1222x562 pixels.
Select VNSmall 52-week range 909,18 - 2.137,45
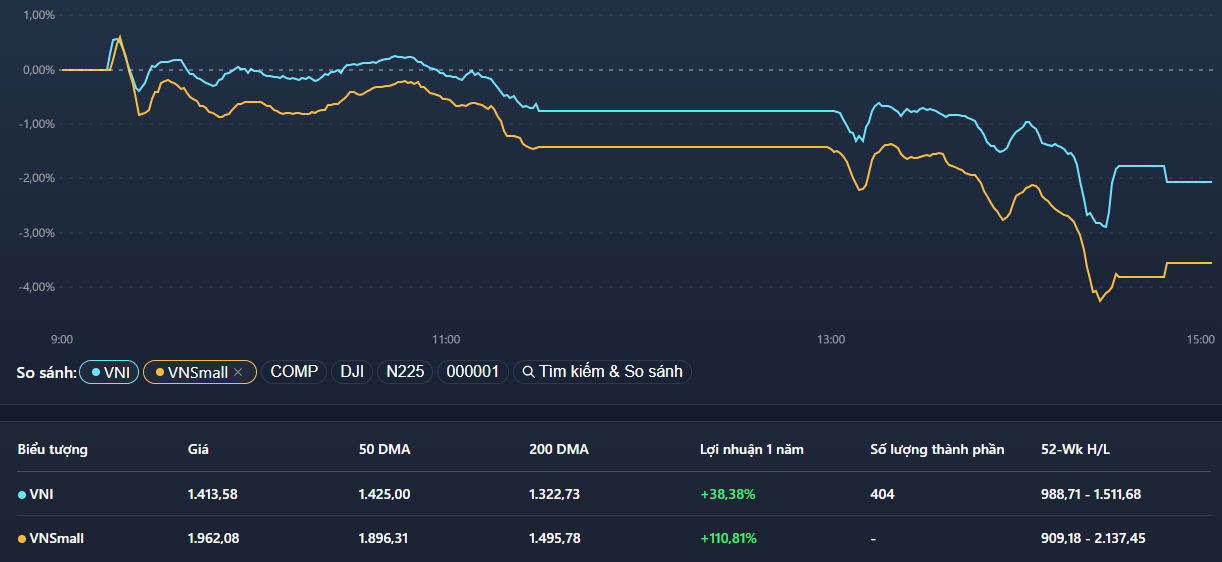pyautogui.click(x=1093, y=538)
